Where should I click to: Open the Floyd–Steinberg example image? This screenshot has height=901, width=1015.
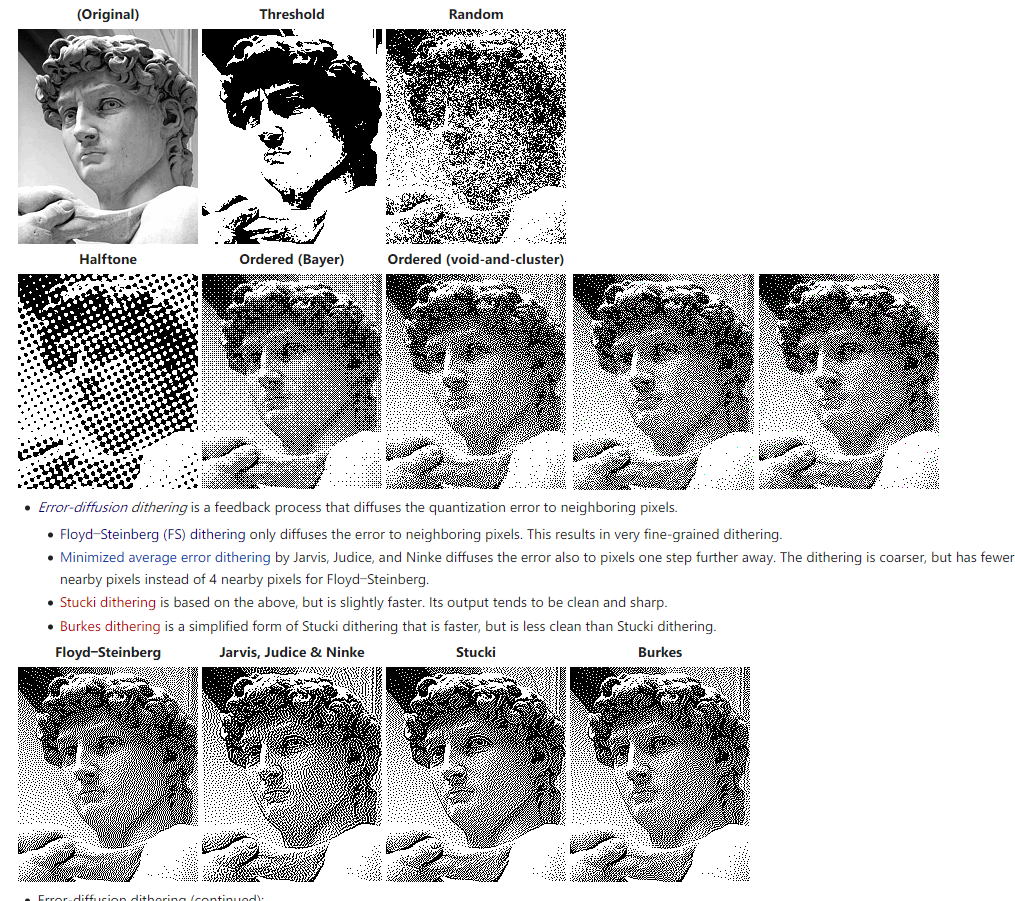pos(107,774)
